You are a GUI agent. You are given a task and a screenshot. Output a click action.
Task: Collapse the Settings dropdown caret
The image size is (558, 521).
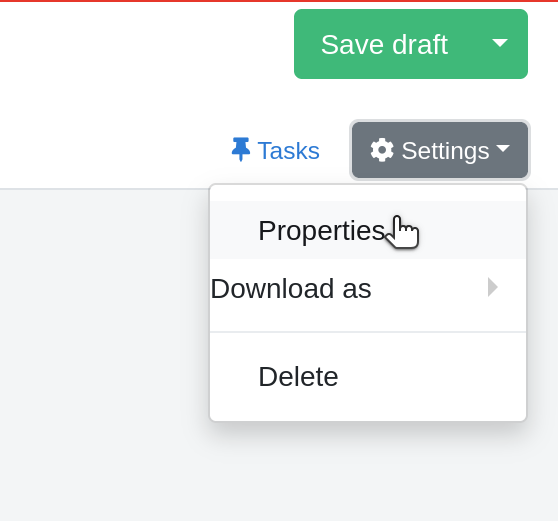(x=503, y=148)
